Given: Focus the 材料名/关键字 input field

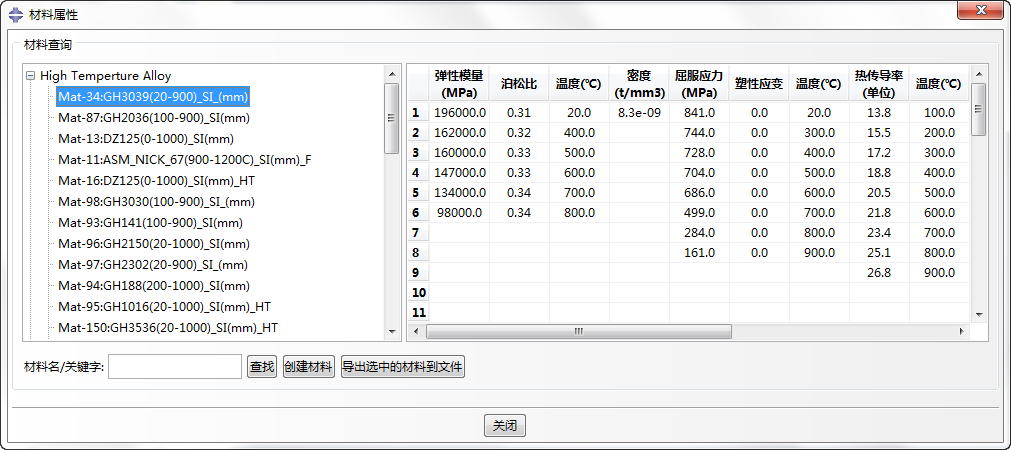Looking at the screenshot, I should point(175,367).
